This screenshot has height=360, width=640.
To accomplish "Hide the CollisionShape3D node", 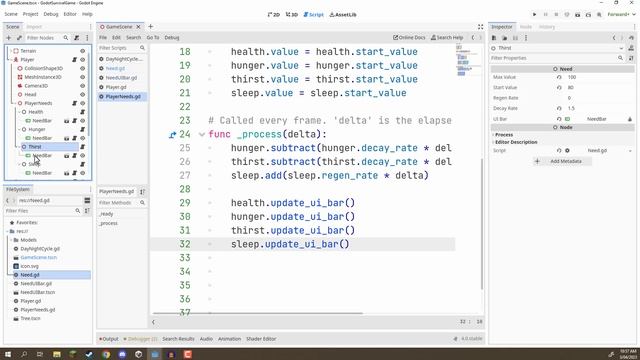I will point(82,69).
